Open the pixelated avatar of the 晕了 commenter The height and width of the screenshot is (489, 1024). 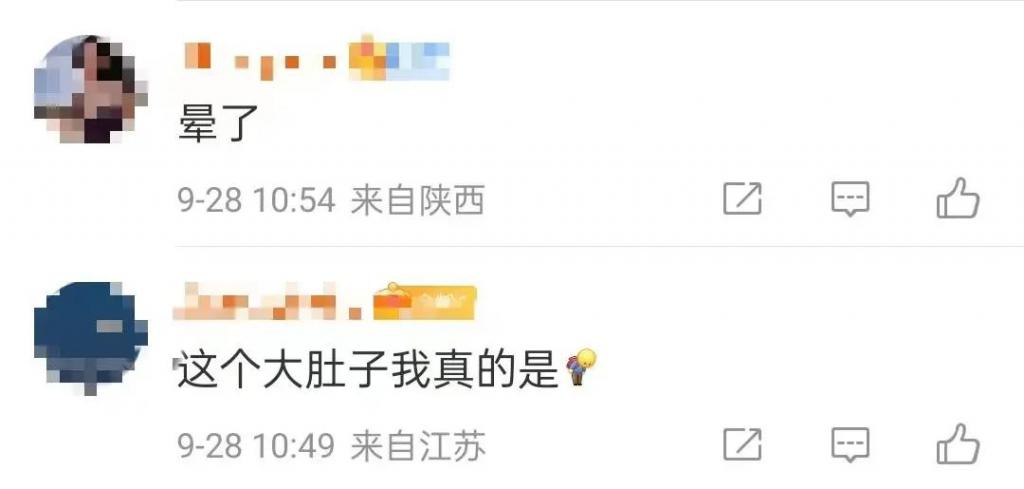[x=90, y=89]
